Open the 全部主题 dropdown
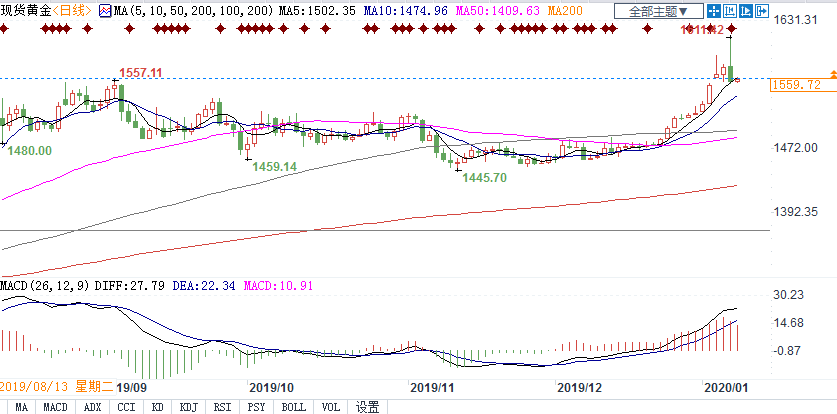The image size is (837, 414). pyautogui.click(x=665, y=11)
